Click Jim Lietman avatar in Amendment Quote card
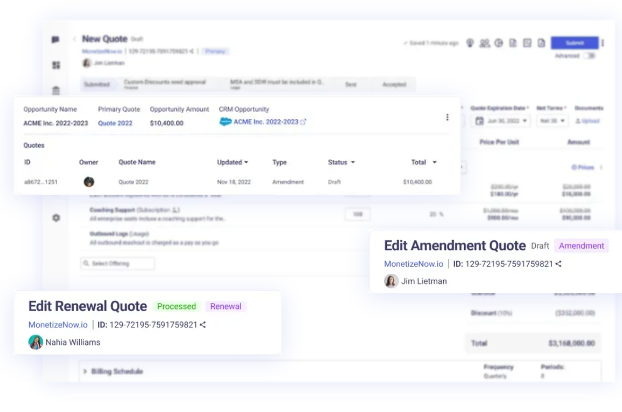622x412 pixels. pos(391,281)
